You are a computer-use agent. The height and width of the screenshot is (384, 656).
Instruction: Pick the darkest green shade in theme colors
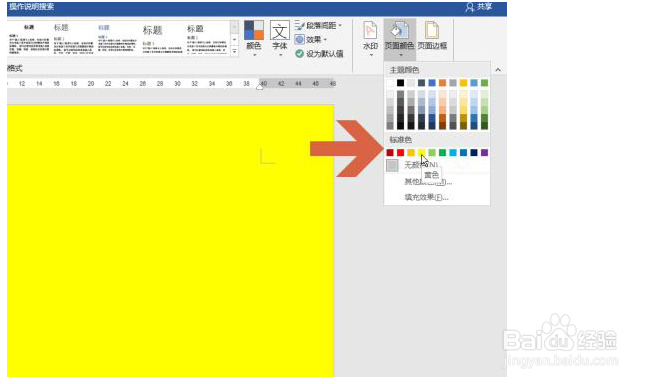coord(484,125)
